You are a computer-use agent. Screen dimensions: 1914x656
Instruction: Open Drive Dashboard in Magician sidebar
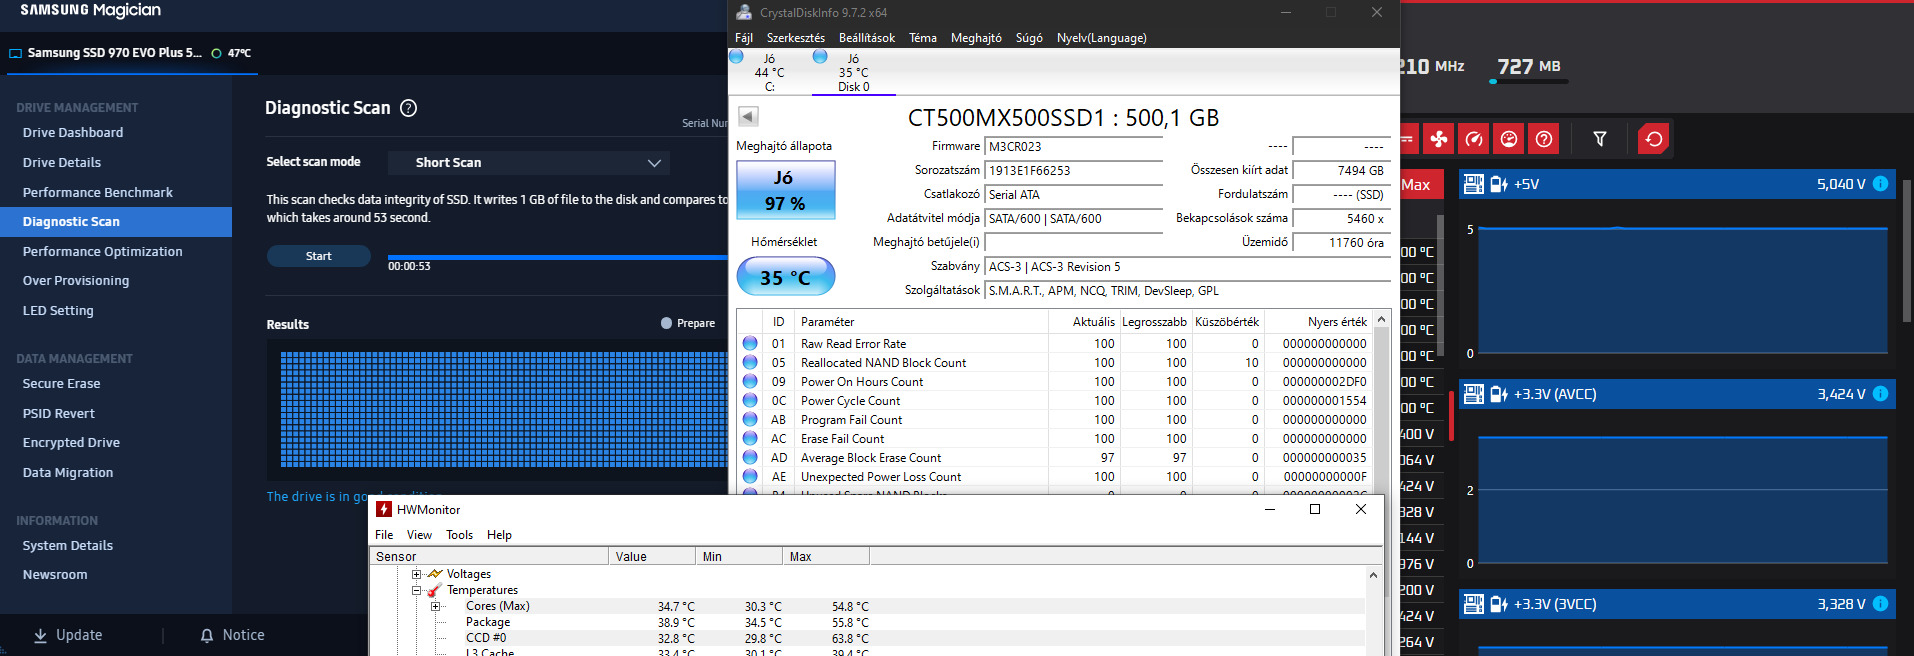click(73, 132)
